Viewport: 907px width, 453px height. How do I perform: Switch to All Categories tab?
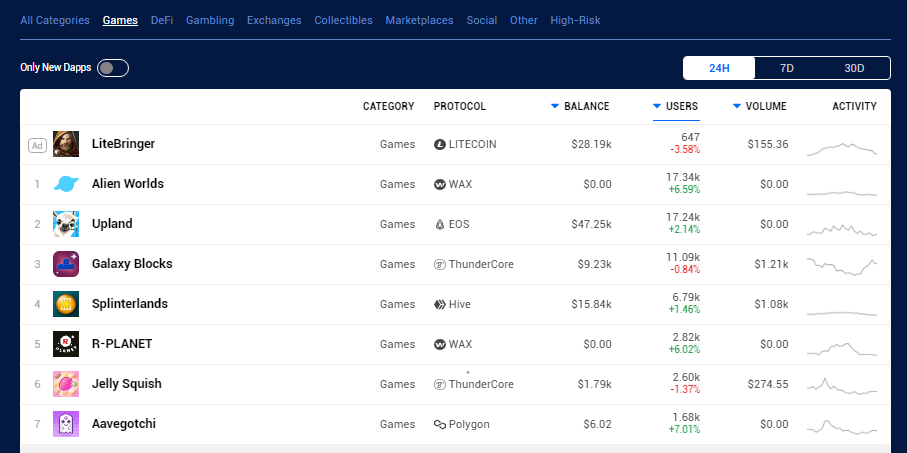click(x=55, y=20)
